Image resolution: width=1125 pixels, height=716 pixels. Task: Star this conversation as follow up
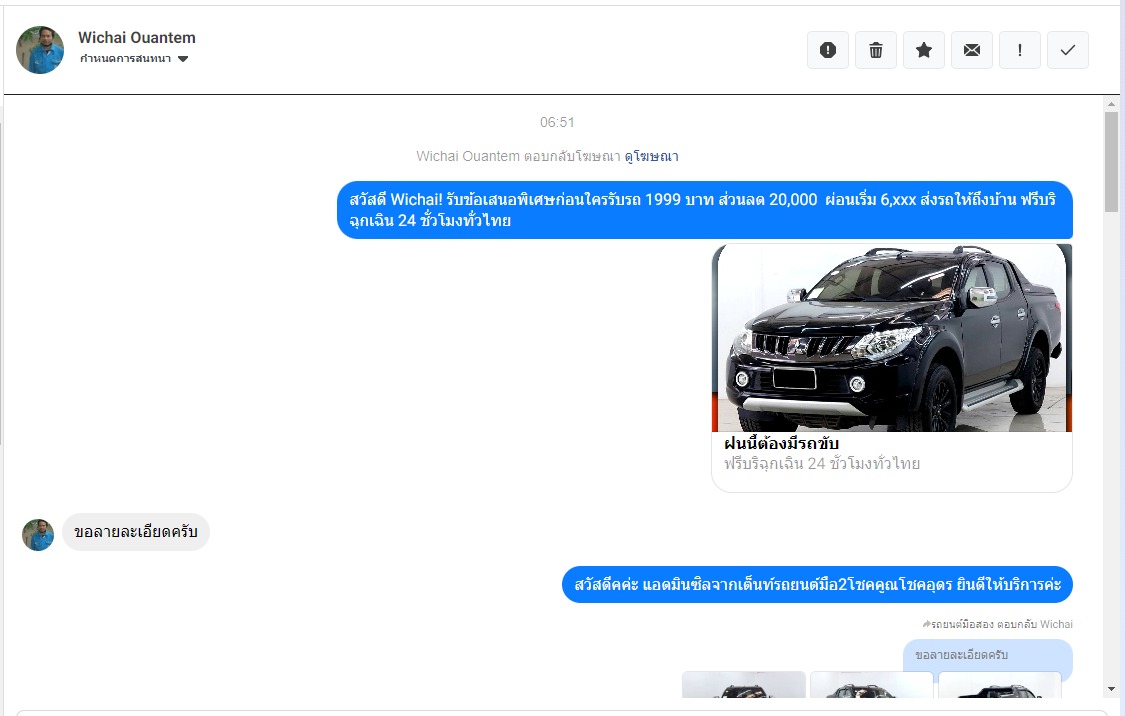point(924,50)
